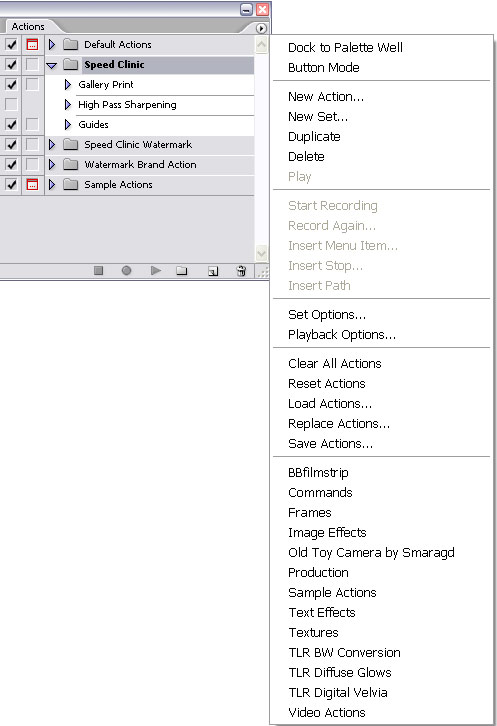Screen dimensions: 497x726
Task: Click the Stop playing/recording button
Action: 98,270
